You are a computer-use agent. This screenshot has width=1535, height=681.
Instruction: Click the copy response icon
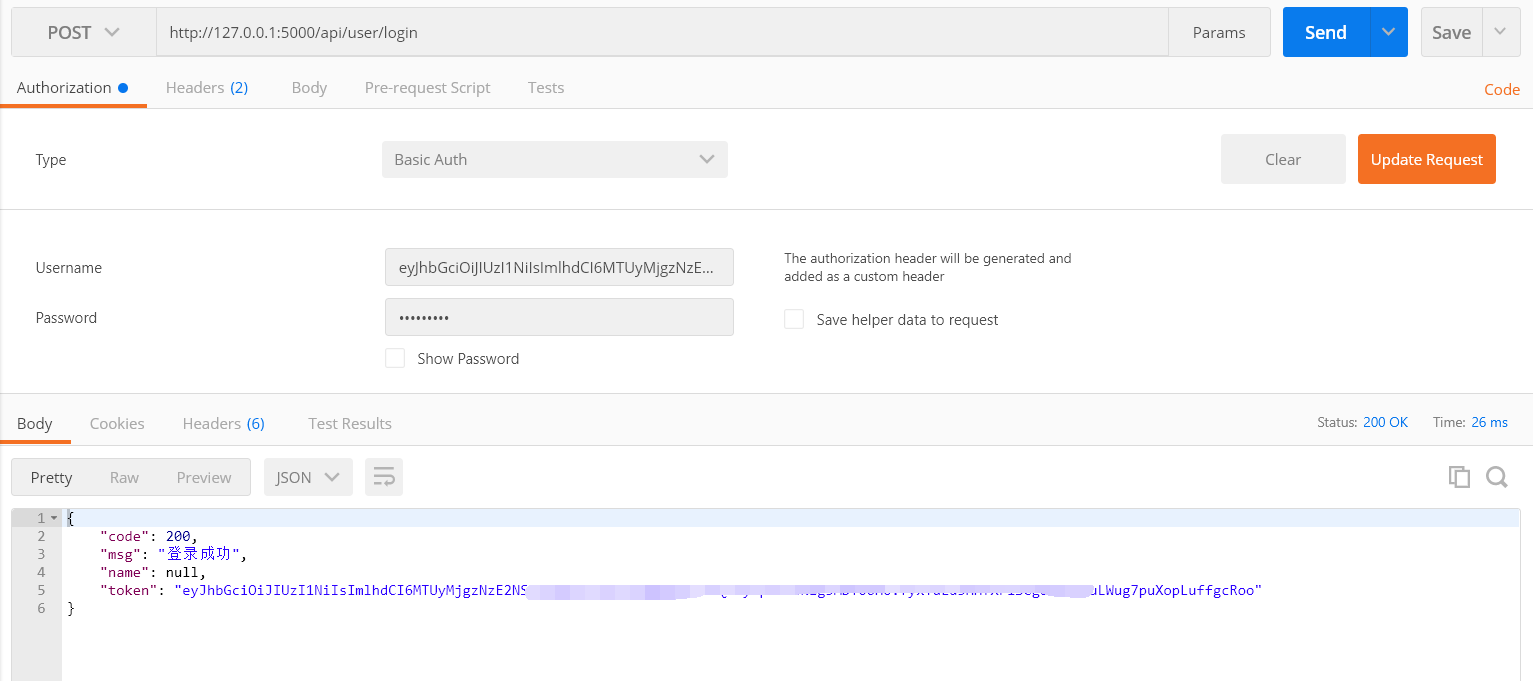pyautogui.click(x=1459, y=477)
